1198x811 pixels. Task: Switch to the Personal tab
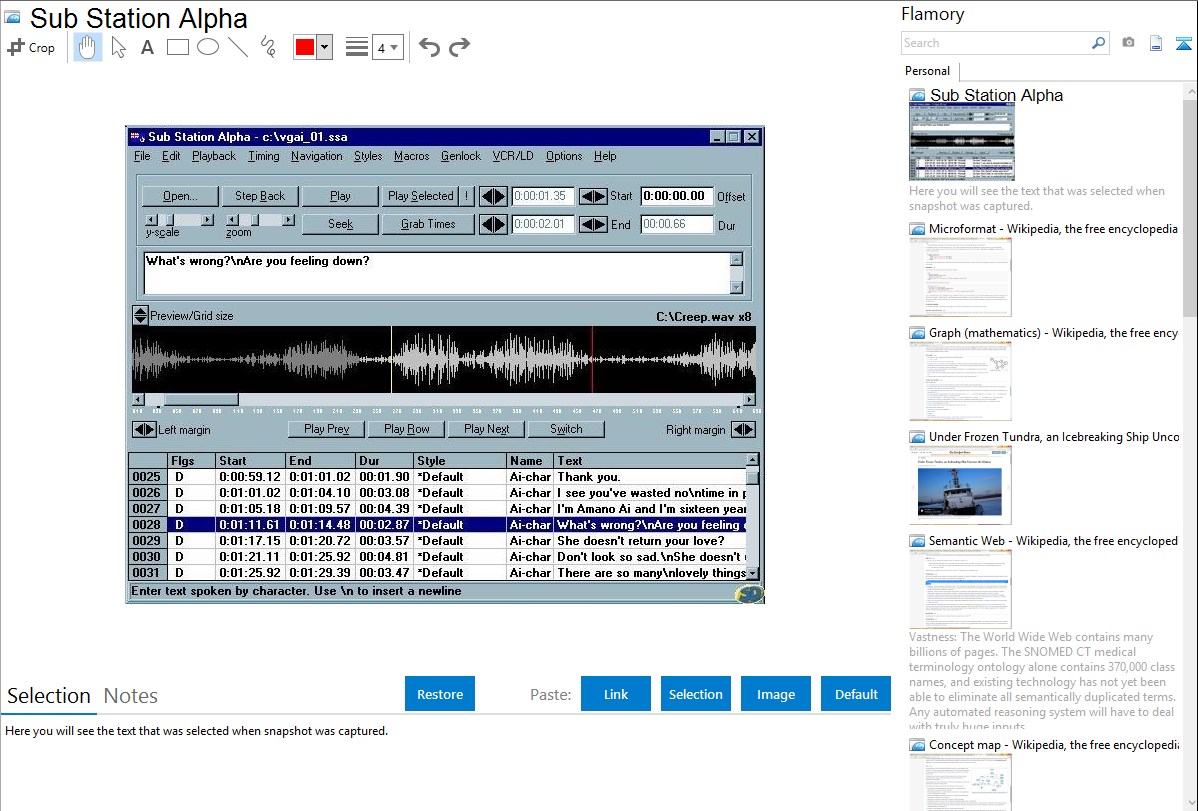point(928,71)
